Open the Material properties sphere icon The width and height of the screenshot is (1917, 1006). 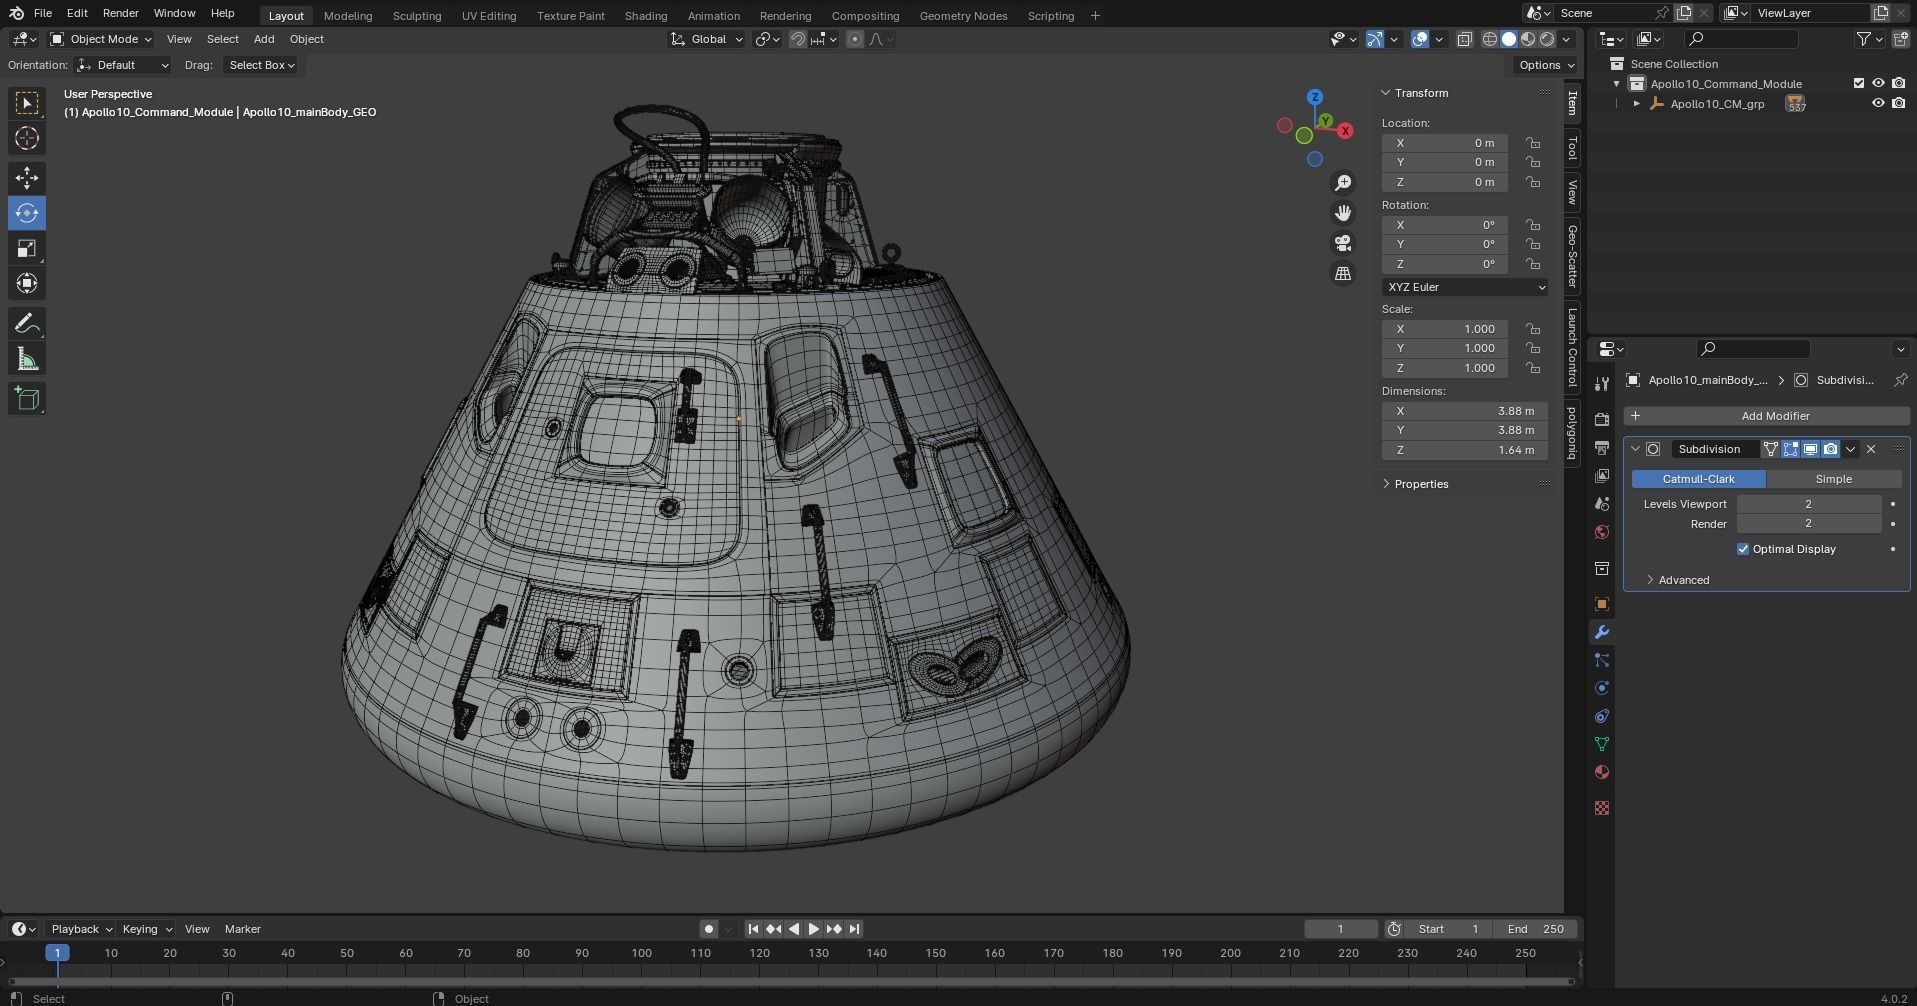click(1602, 772)
